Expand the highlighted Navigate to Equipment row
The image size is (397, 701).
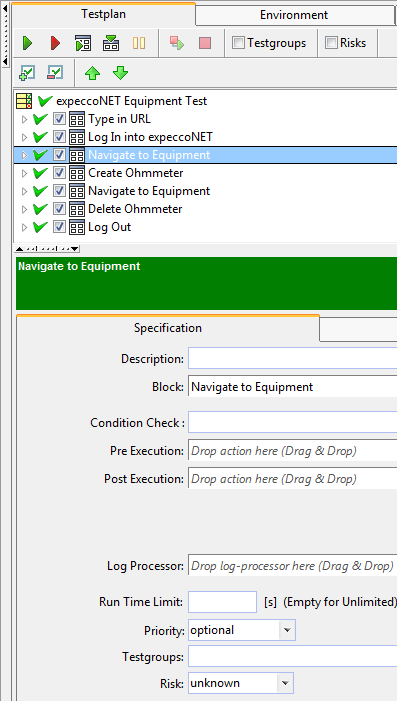pyautogui.click(x=24, y=155)
